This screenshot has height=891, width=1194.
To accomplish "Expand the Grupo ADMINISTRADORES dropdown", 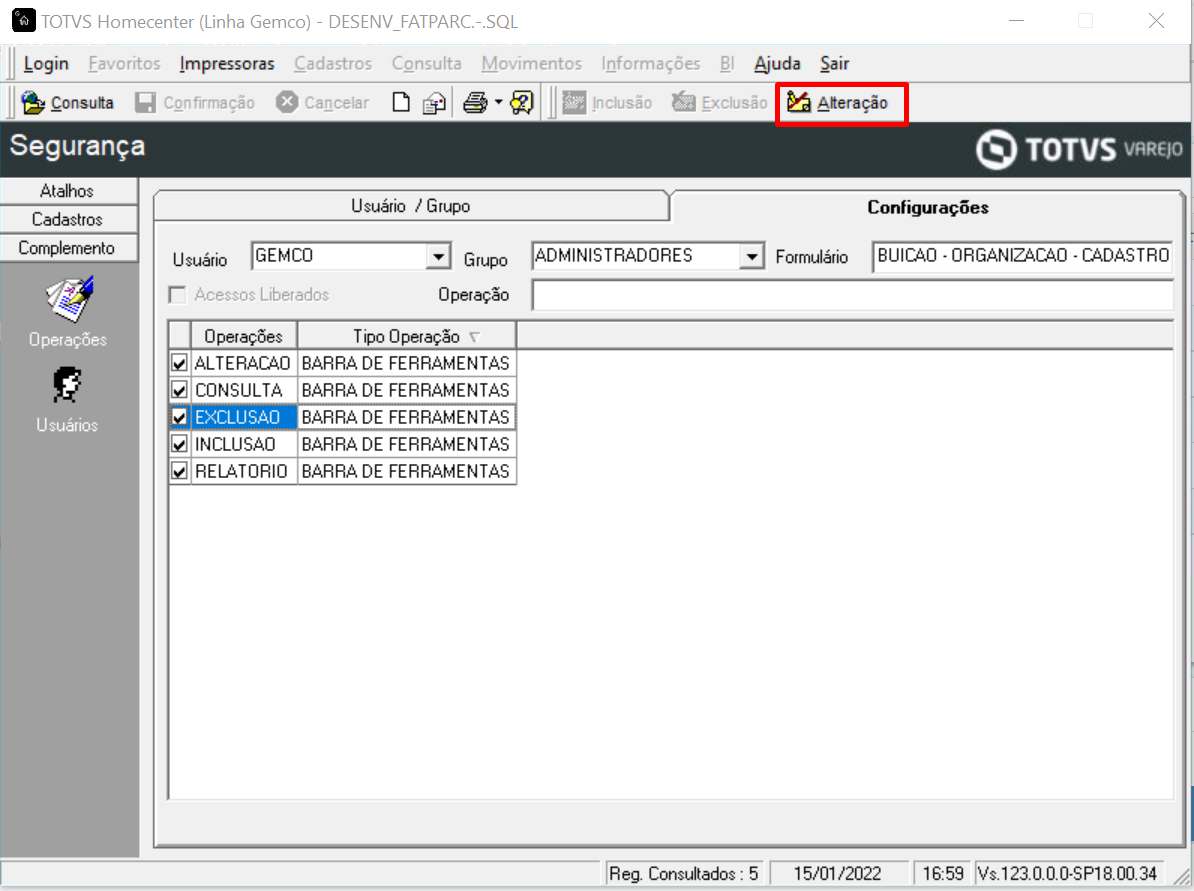I will 752,257.
